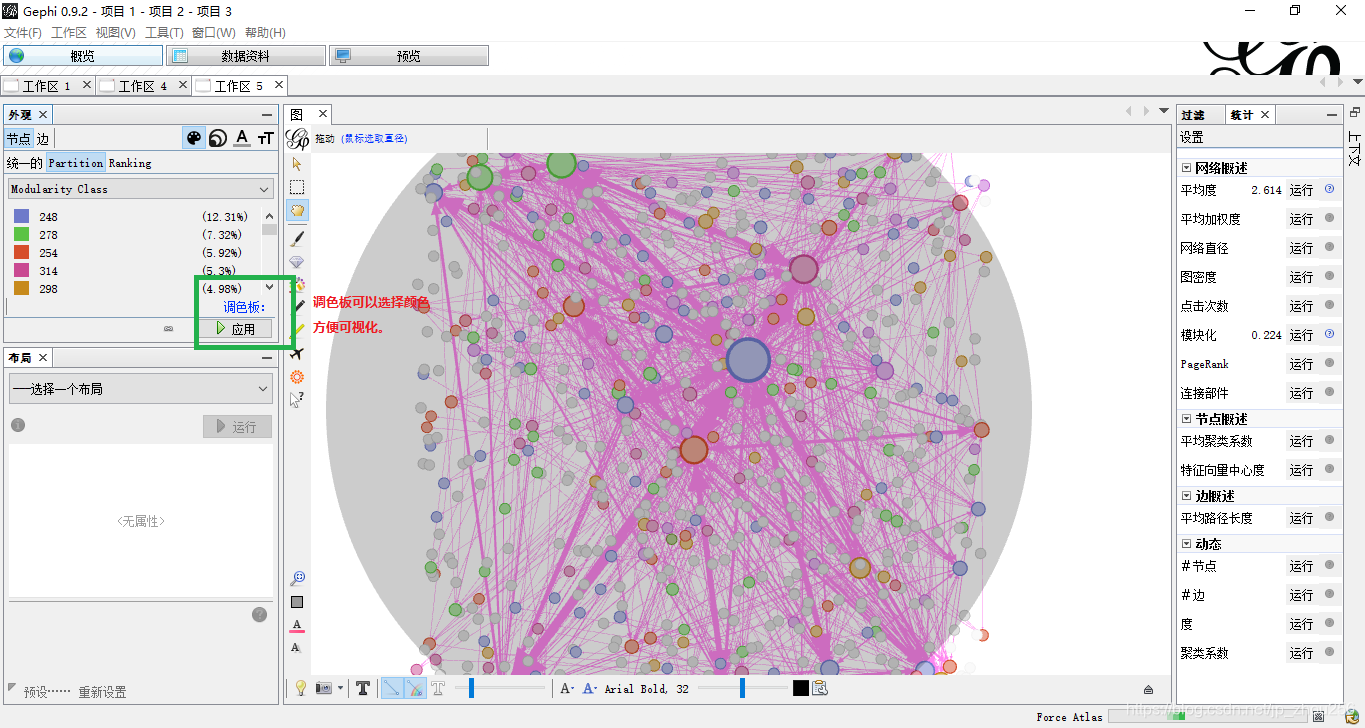Open the 选择一个布局 layout dropdown
Screen dimensions: 1365x728
click(140, 388)
